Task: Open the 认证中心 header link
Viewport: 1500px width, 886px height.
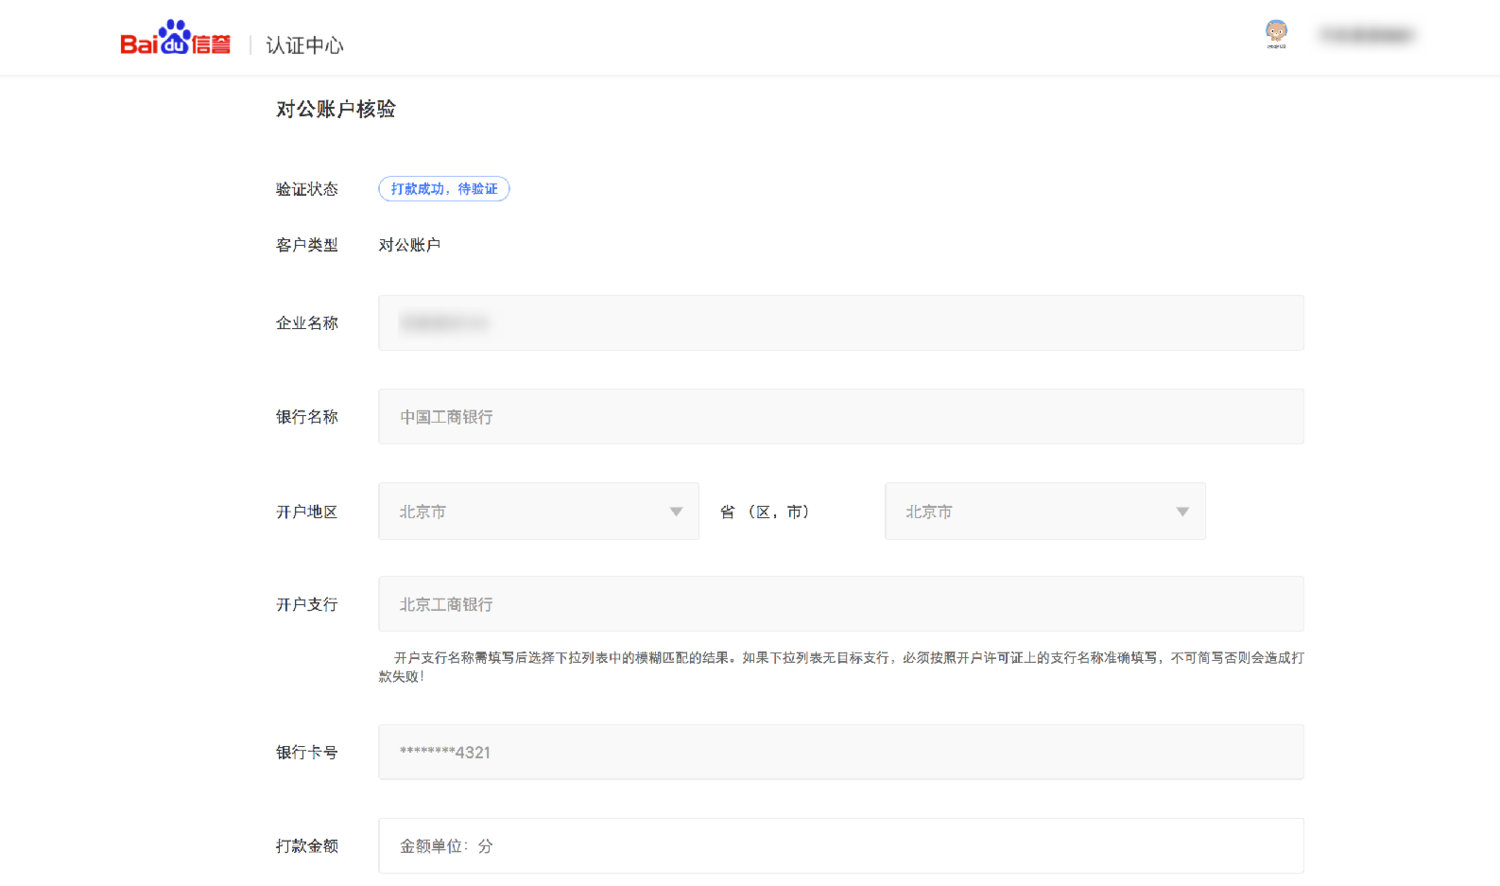Action: pyautogui.click(x=305, y=45)
